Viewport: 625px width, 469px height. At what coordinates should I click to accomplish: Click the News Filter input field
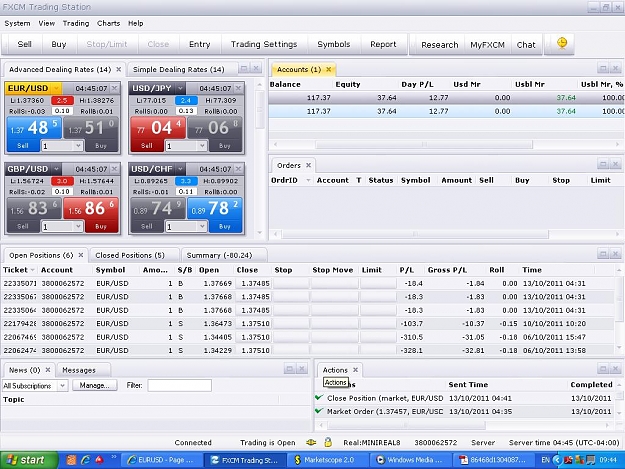tap(180, 385)
